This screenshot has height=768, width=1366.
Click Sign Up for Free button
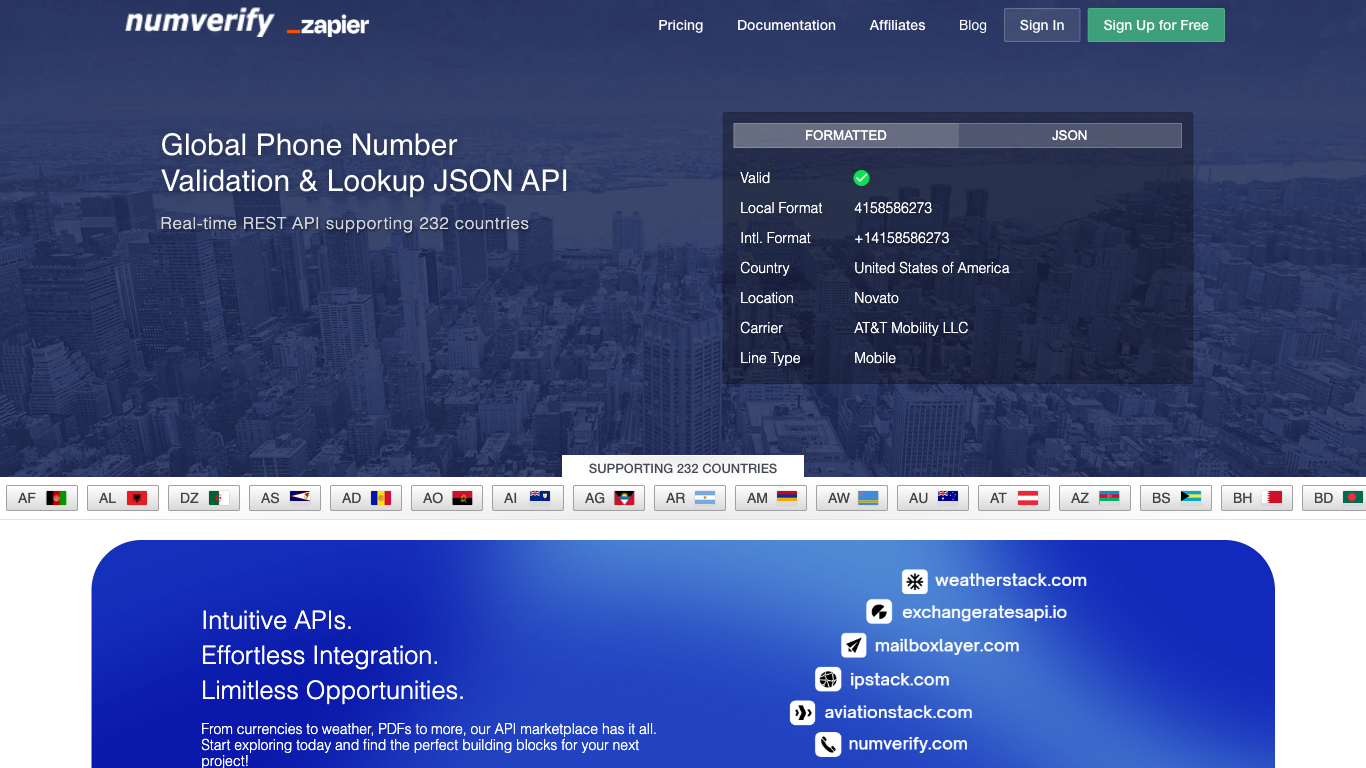coord(1156,25)
